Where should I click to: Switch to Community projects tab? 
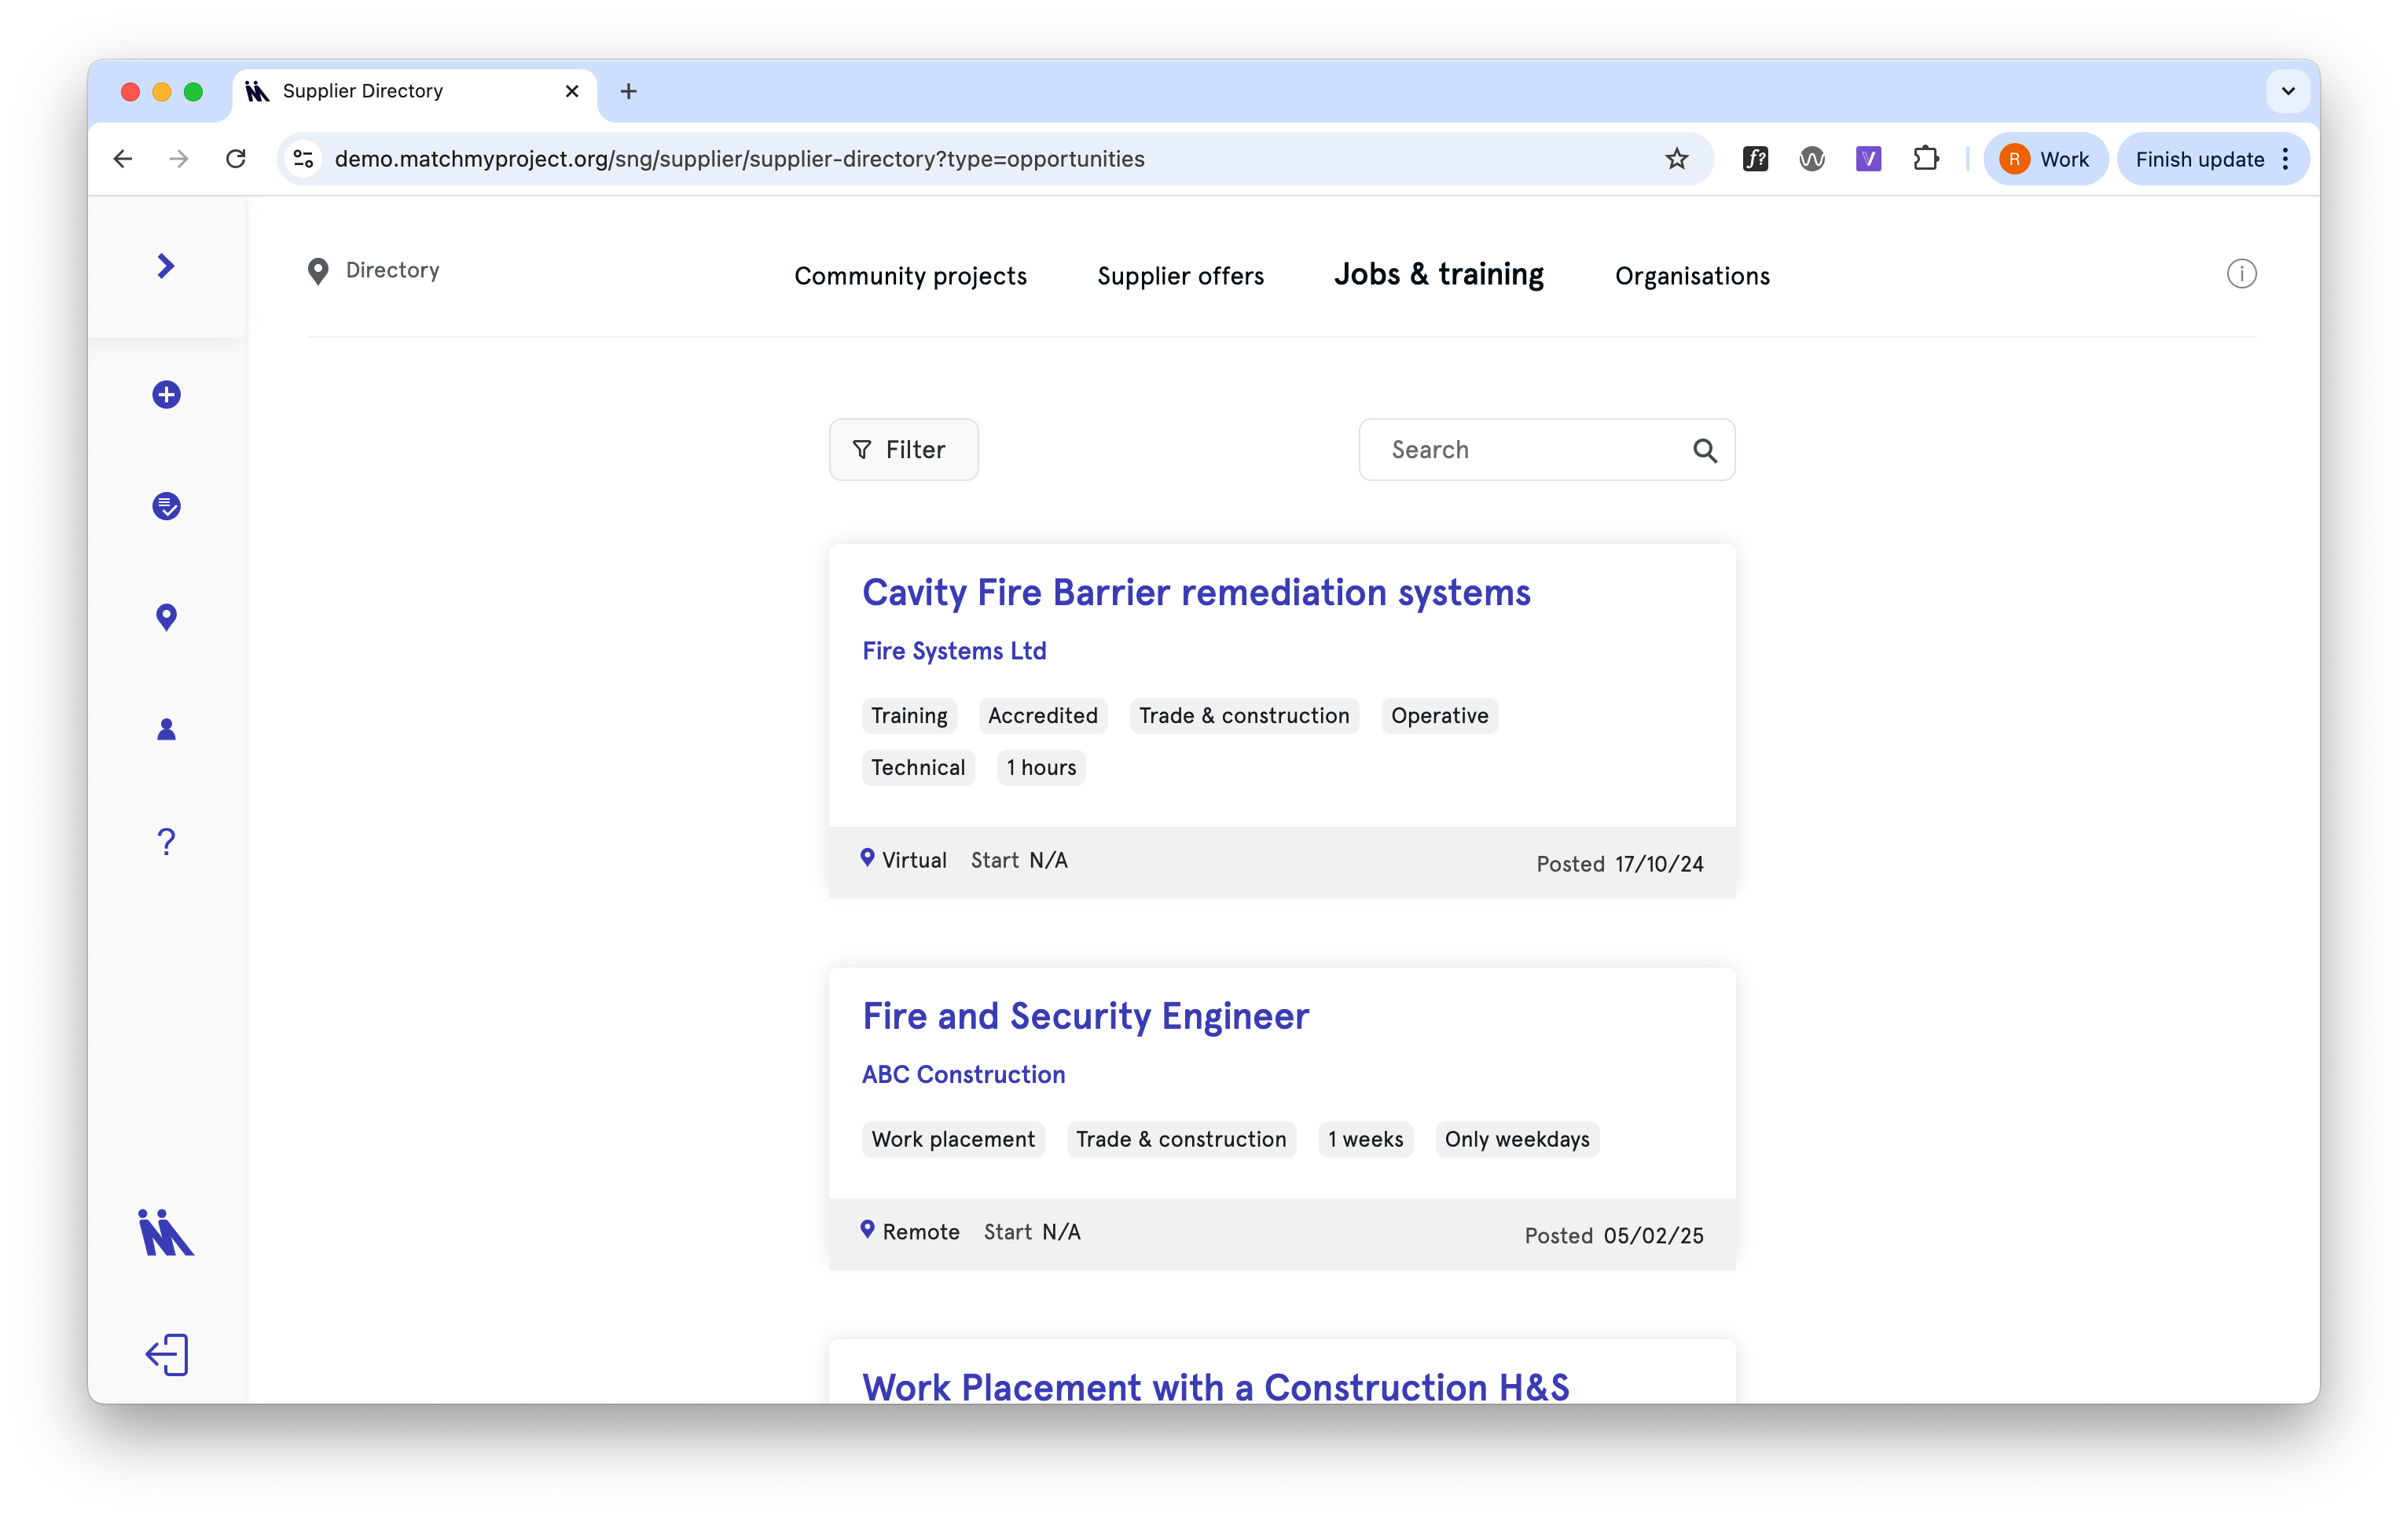(910, 276)
